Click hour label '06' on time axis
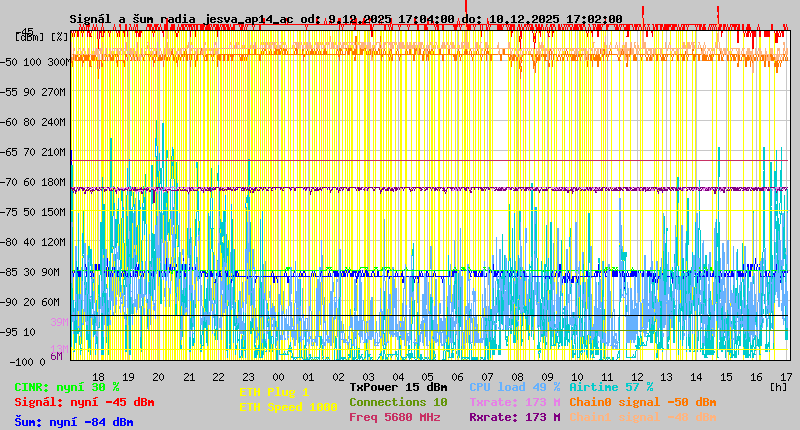 click(458, 377)
